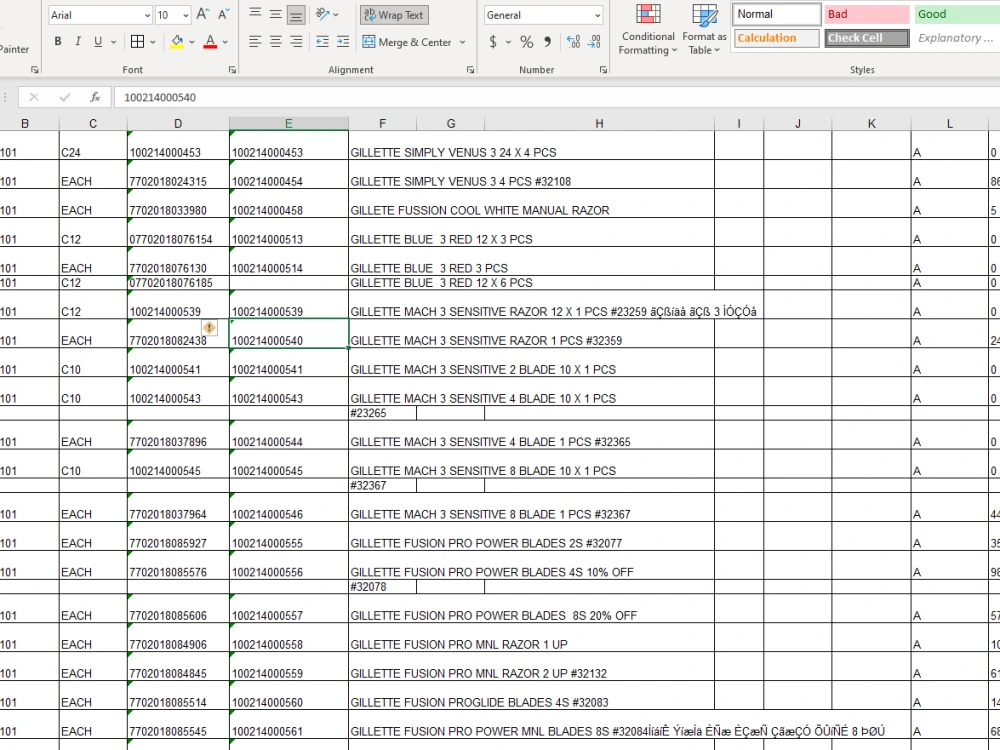Click Merge & Center button
The image size is (1000, 750).
coord(408,42)
